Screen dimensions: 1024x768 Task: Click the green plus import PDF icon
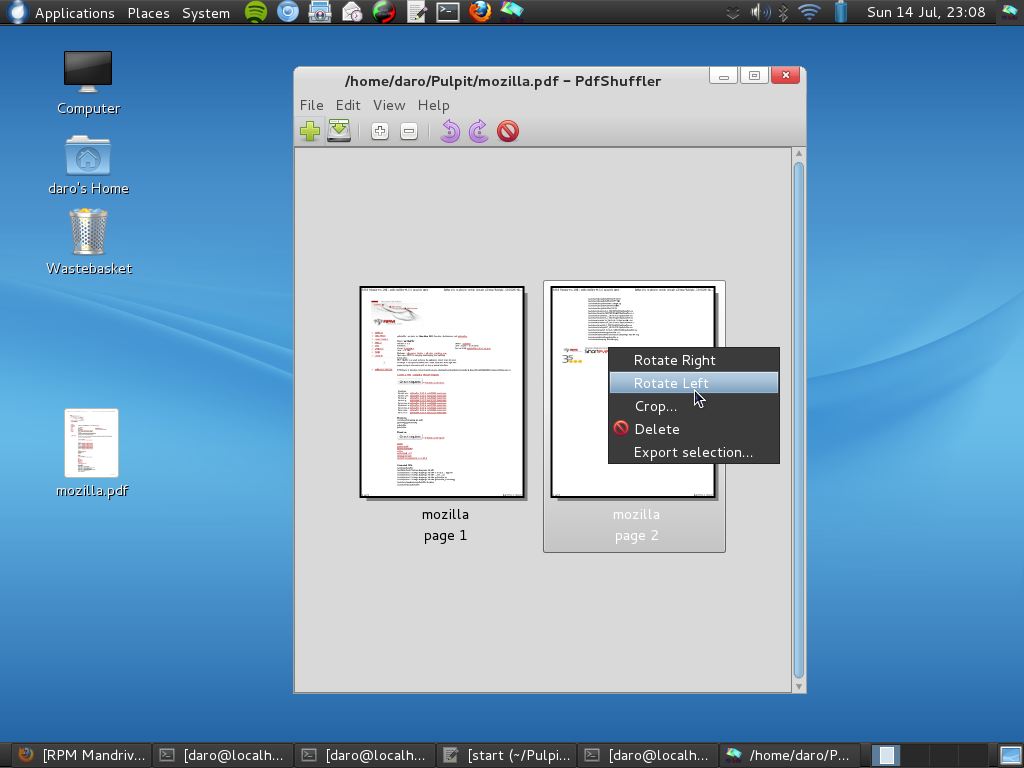(310, 131)
